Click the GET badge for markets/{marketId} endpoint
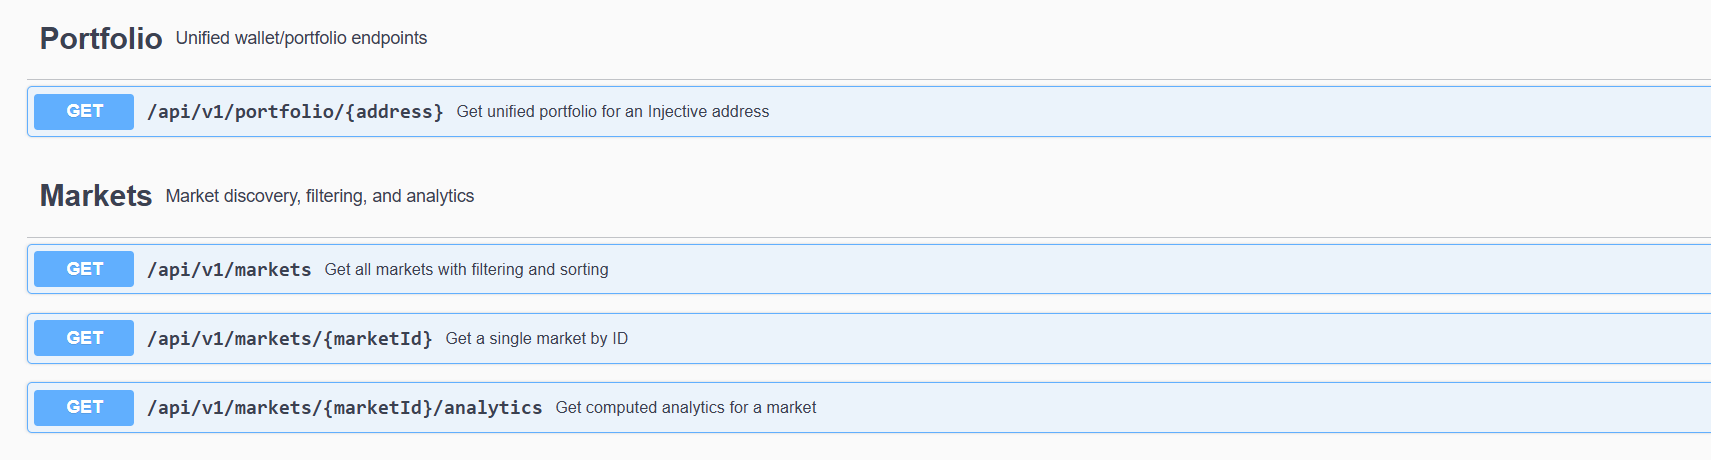This screenshot has width=1711, height=460. point(84,338)
